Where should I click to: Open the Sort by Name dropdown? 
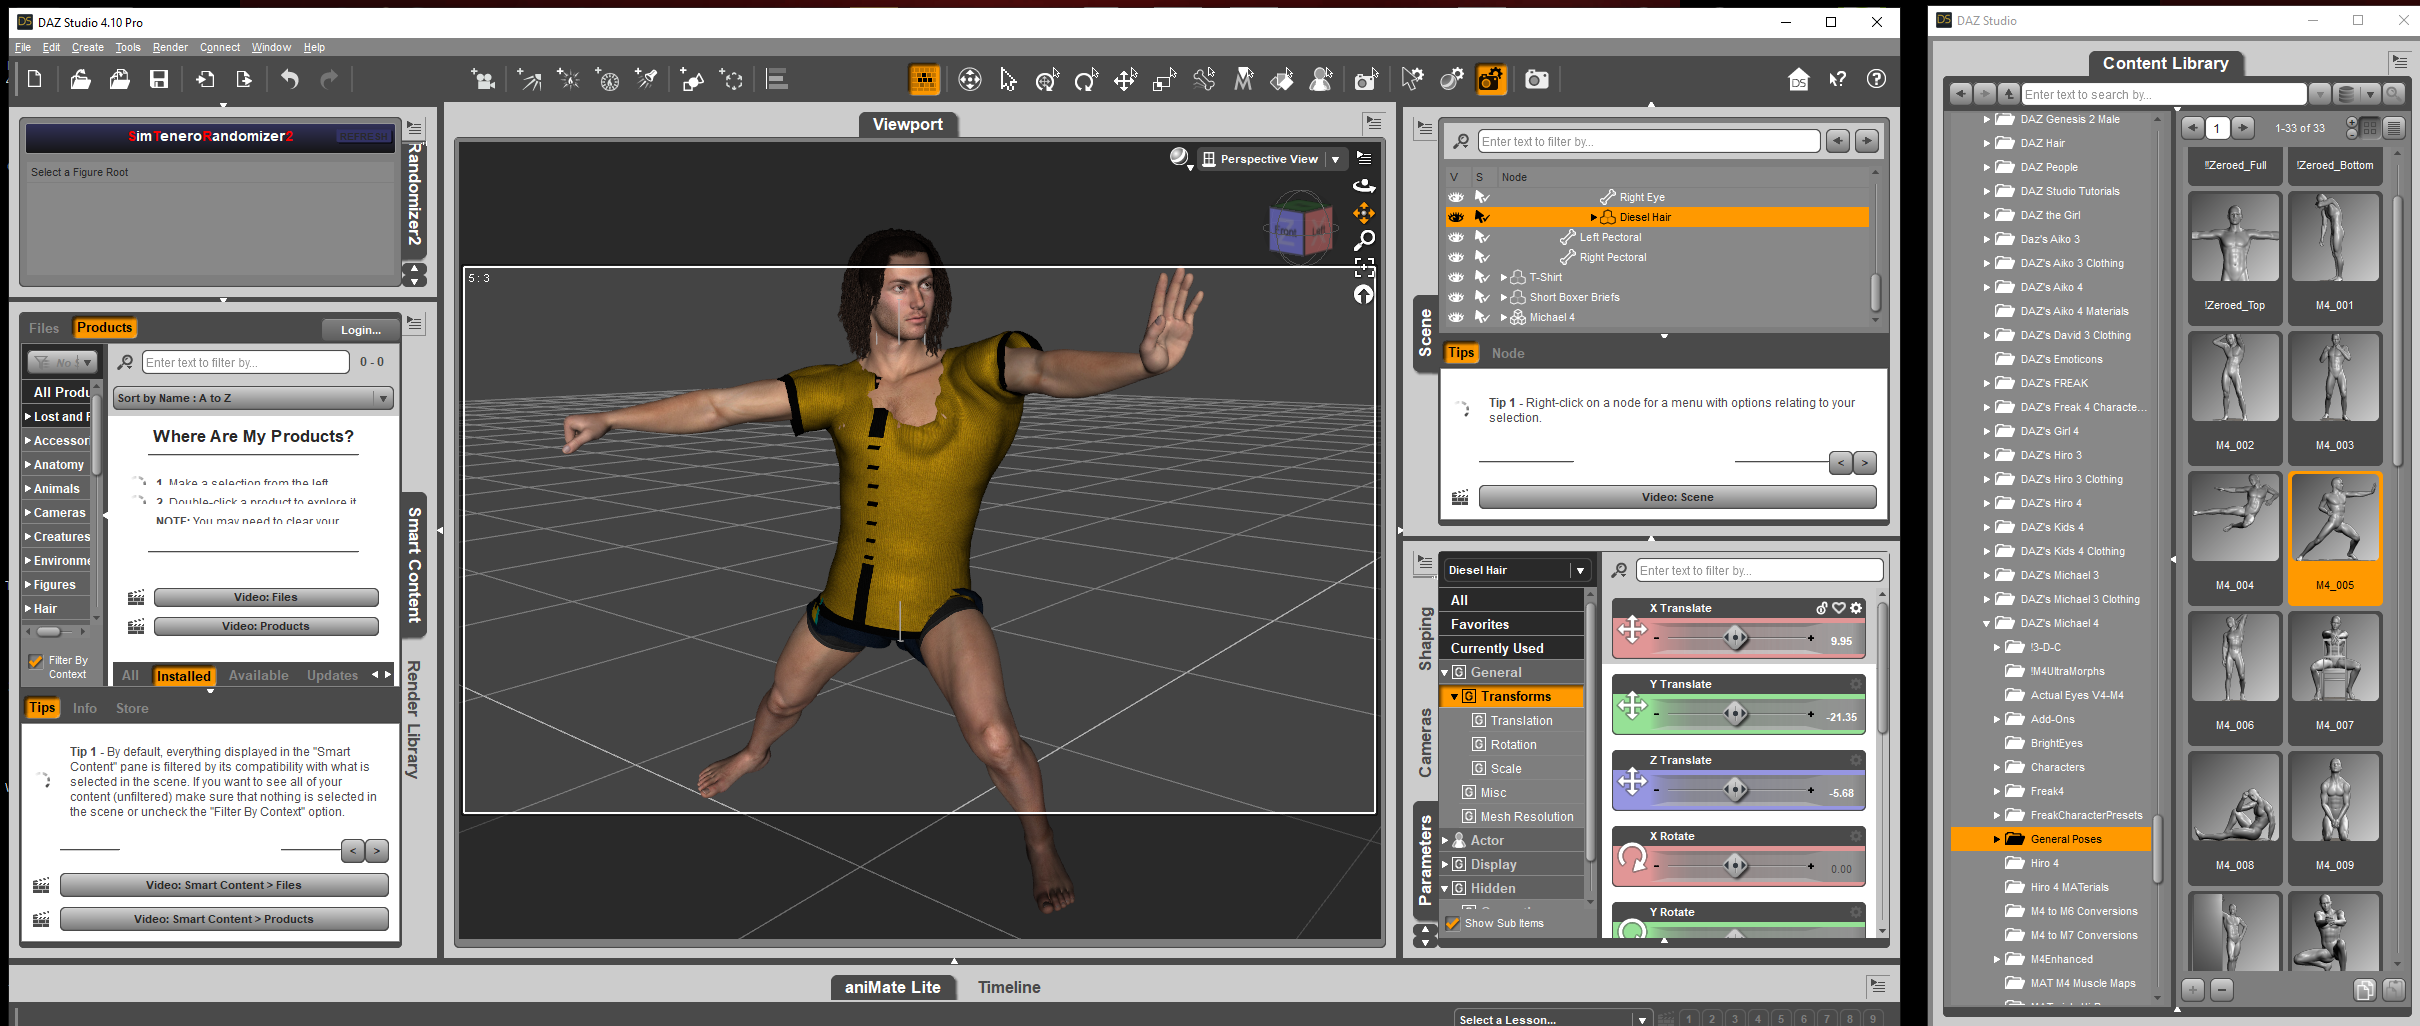tap(253, 398)
